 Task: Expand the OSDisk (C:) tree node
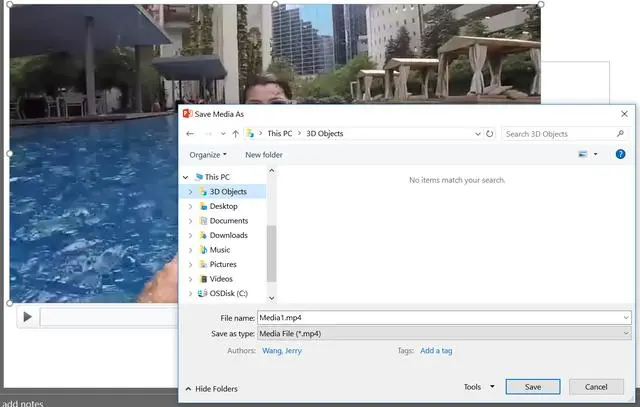[x=190, y=294]
